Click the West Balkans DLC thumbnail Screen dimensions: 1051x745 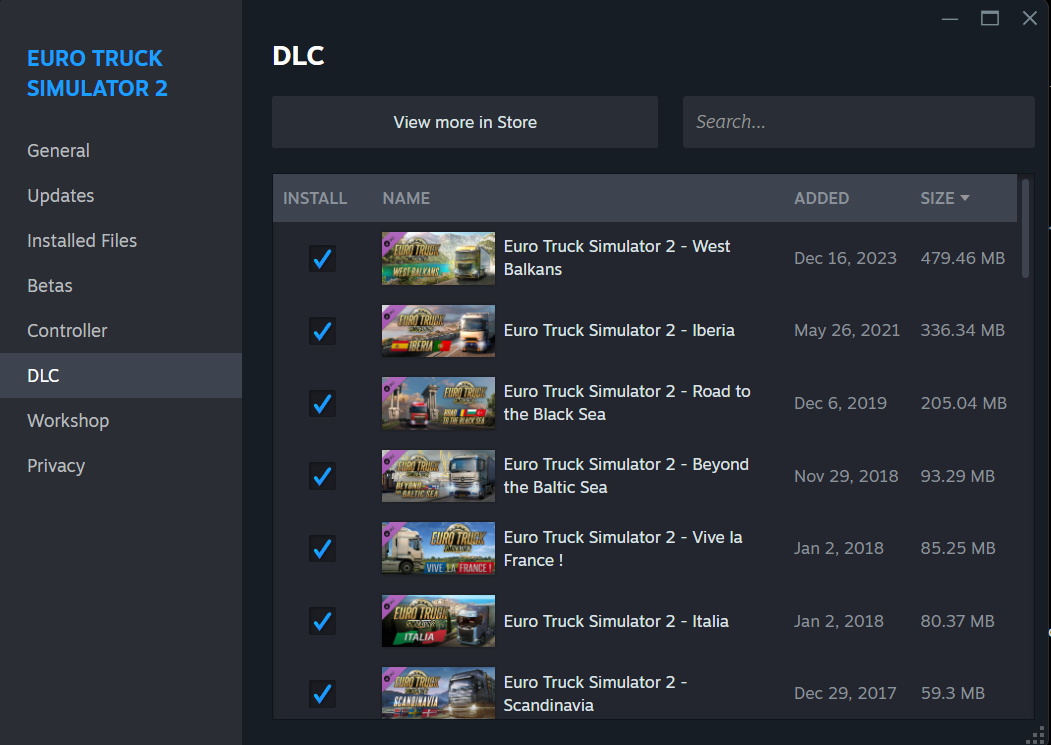click(438, 258)
